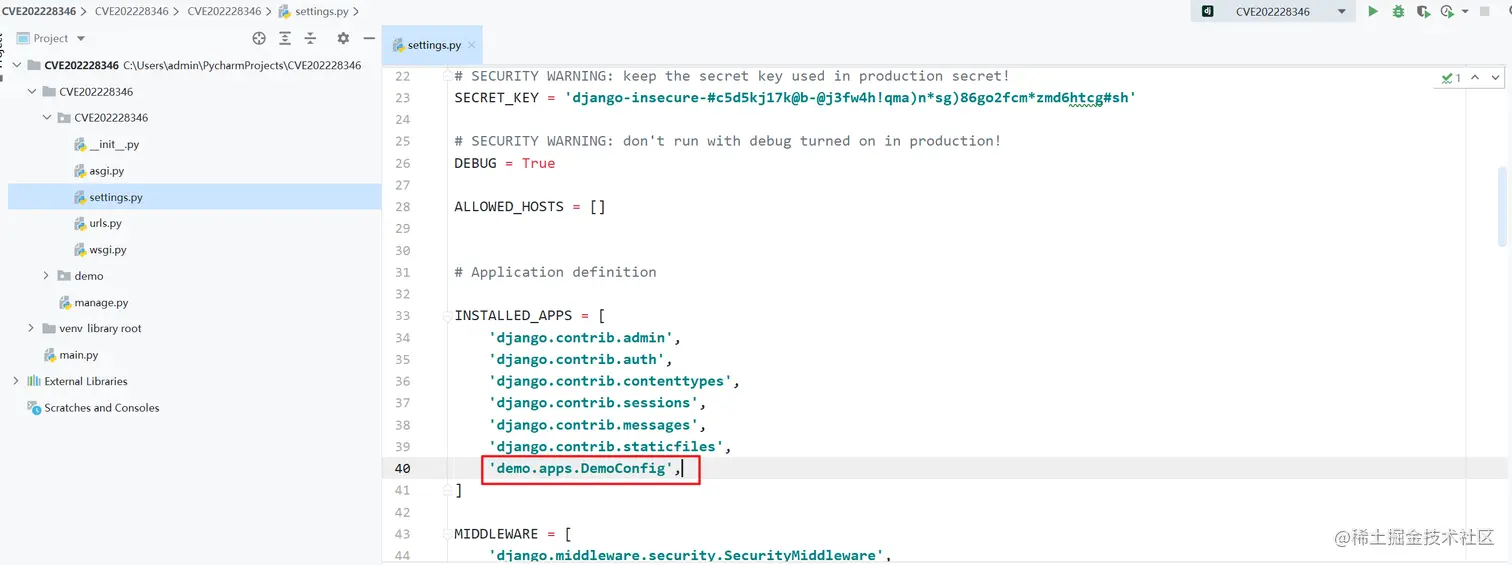Go to next highlighted problem arrow
Viewport: 1512px width, 565px height.
[x=1496, y=77]
